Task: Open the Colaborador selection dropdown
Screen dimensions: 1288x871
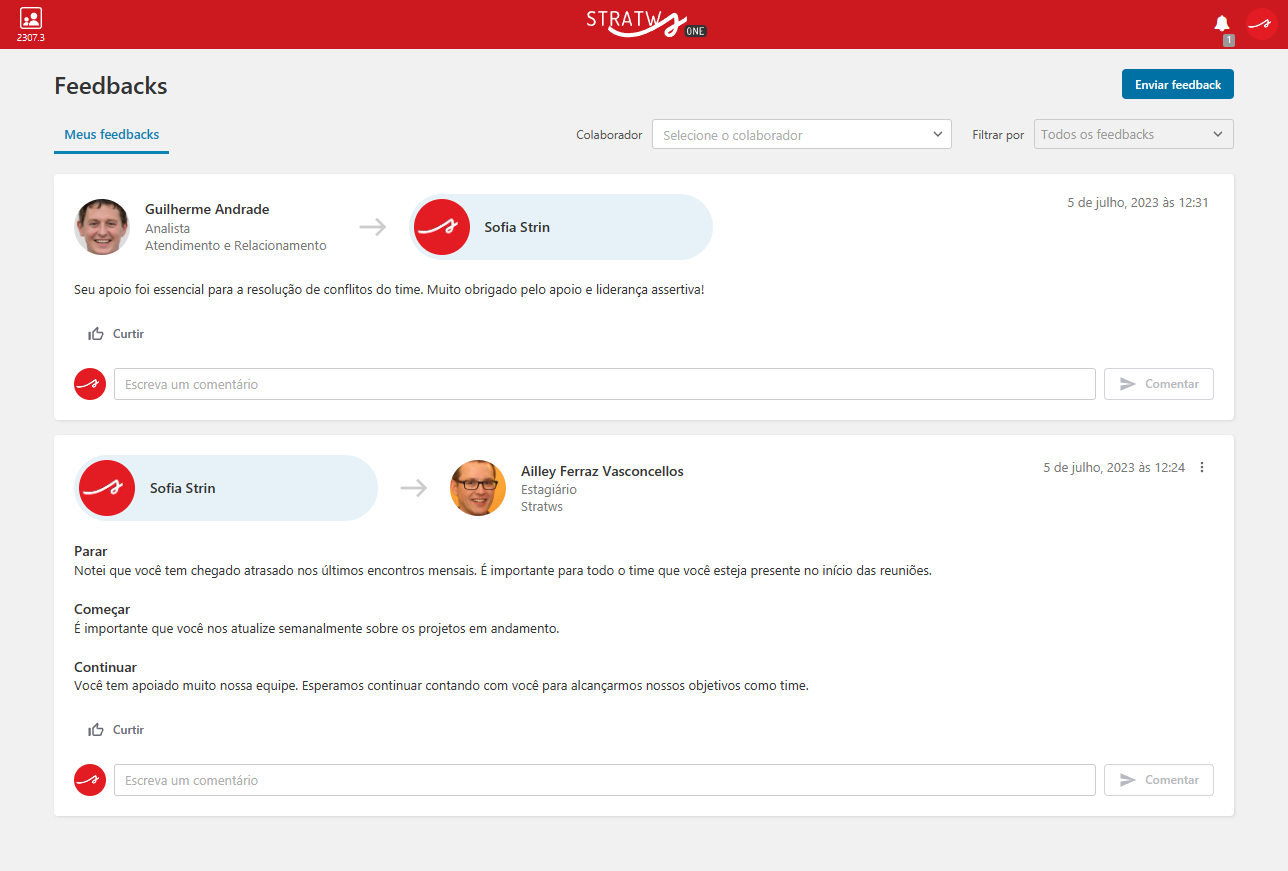Action: tap(802, 135)
